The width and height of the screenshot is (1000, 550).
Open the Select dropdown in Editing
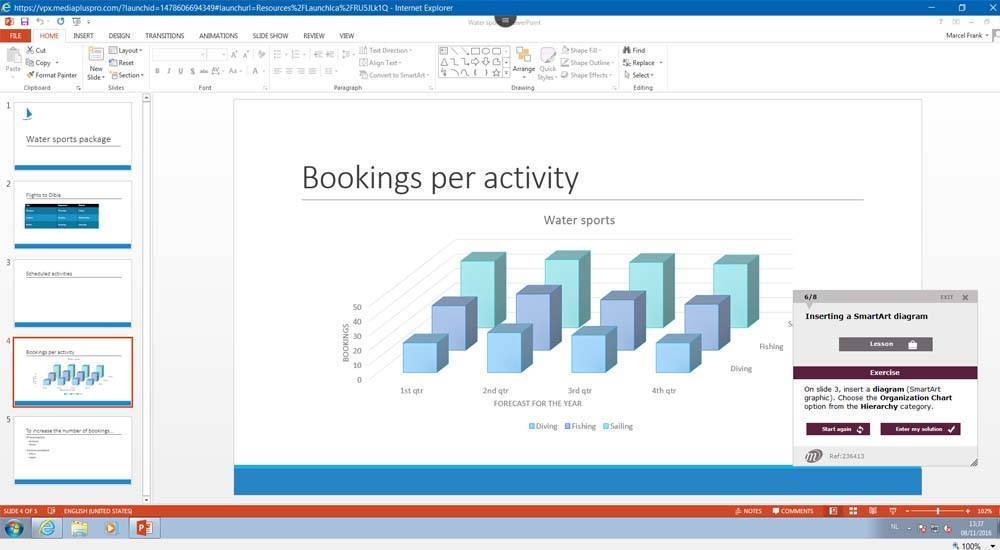[x=641, y=75]
